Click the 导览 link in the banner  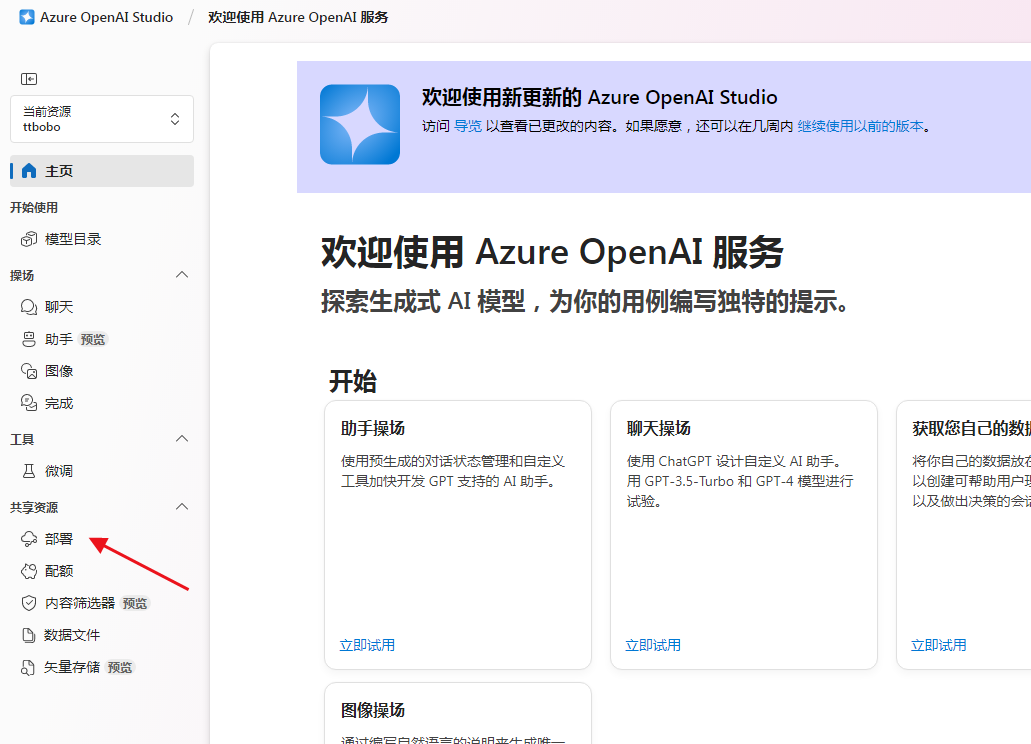tap(468, 126)
